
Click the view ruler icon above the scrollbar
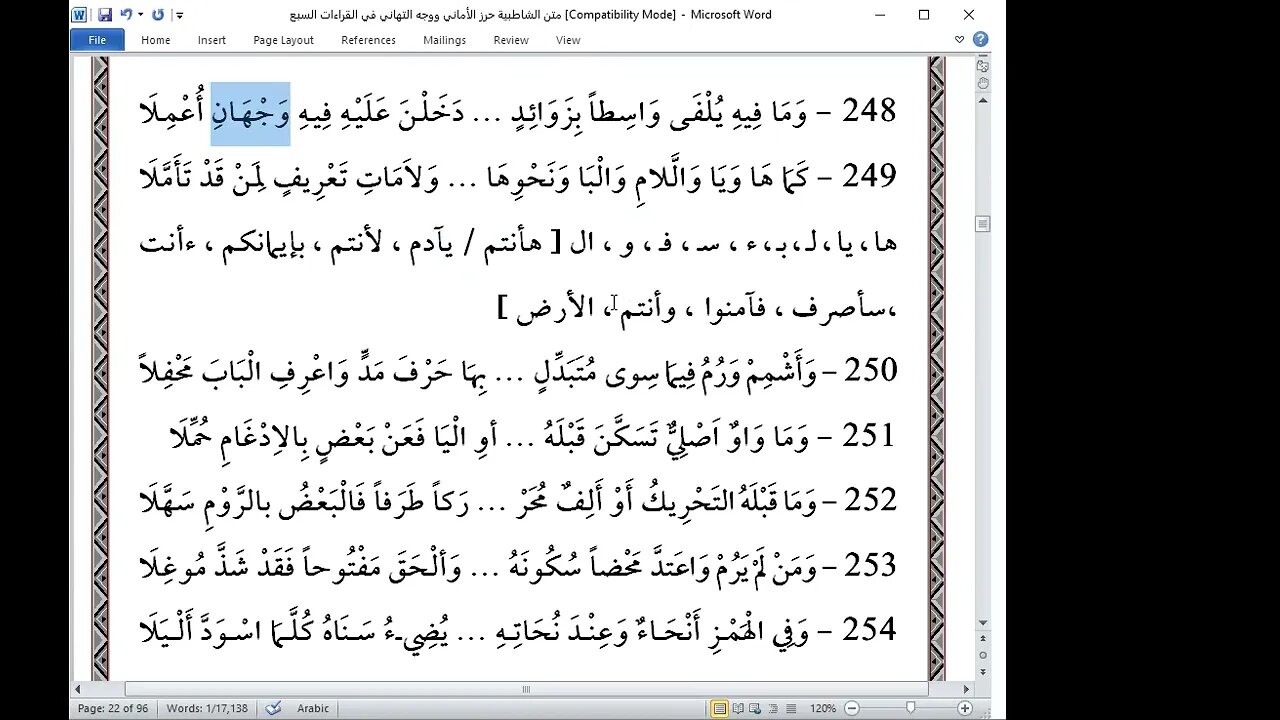[x=982, y=66]
